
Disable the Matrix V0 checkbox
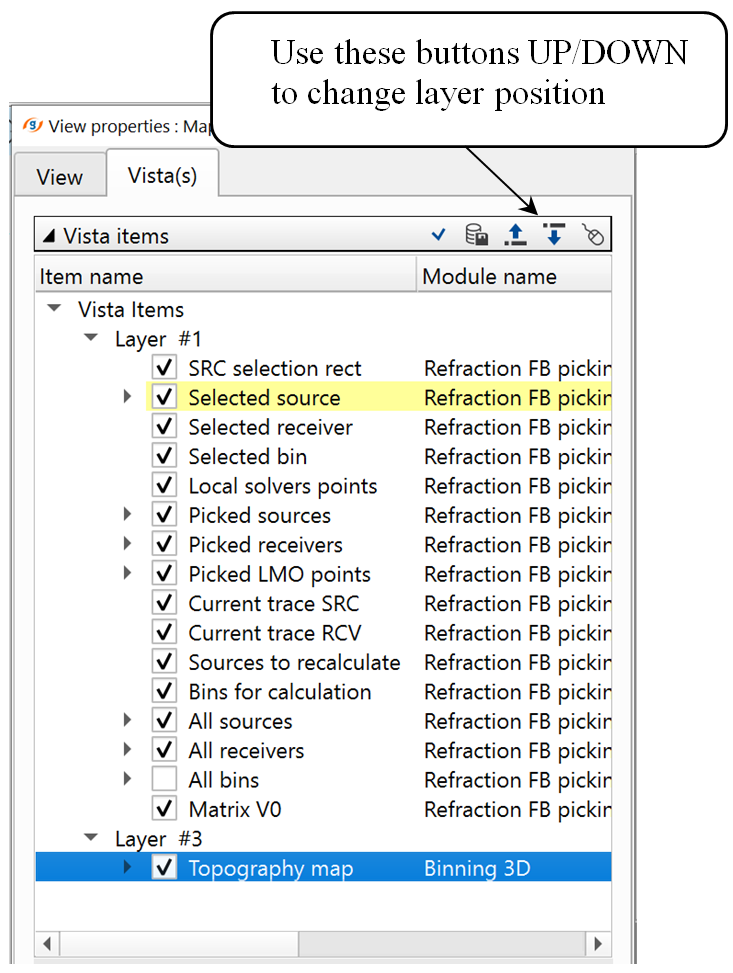point(166,809)
